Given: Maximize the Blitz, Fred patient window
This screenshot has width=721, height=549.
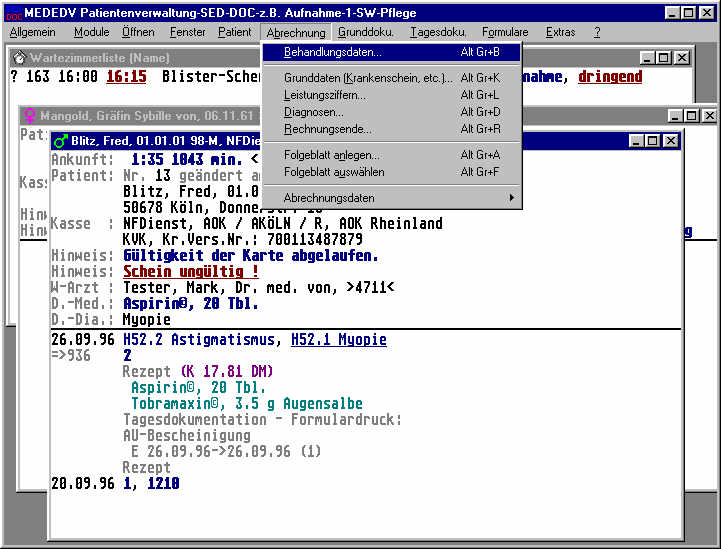Looking at the screenshot, I should [653, 141].
